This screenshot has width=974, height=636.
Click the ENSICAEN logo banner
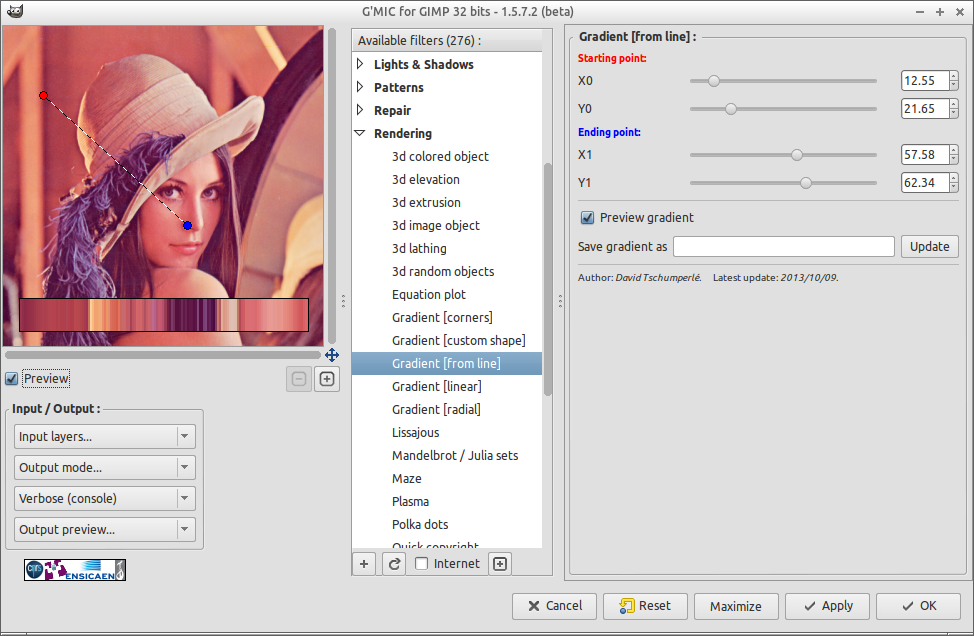click(75, 570)
